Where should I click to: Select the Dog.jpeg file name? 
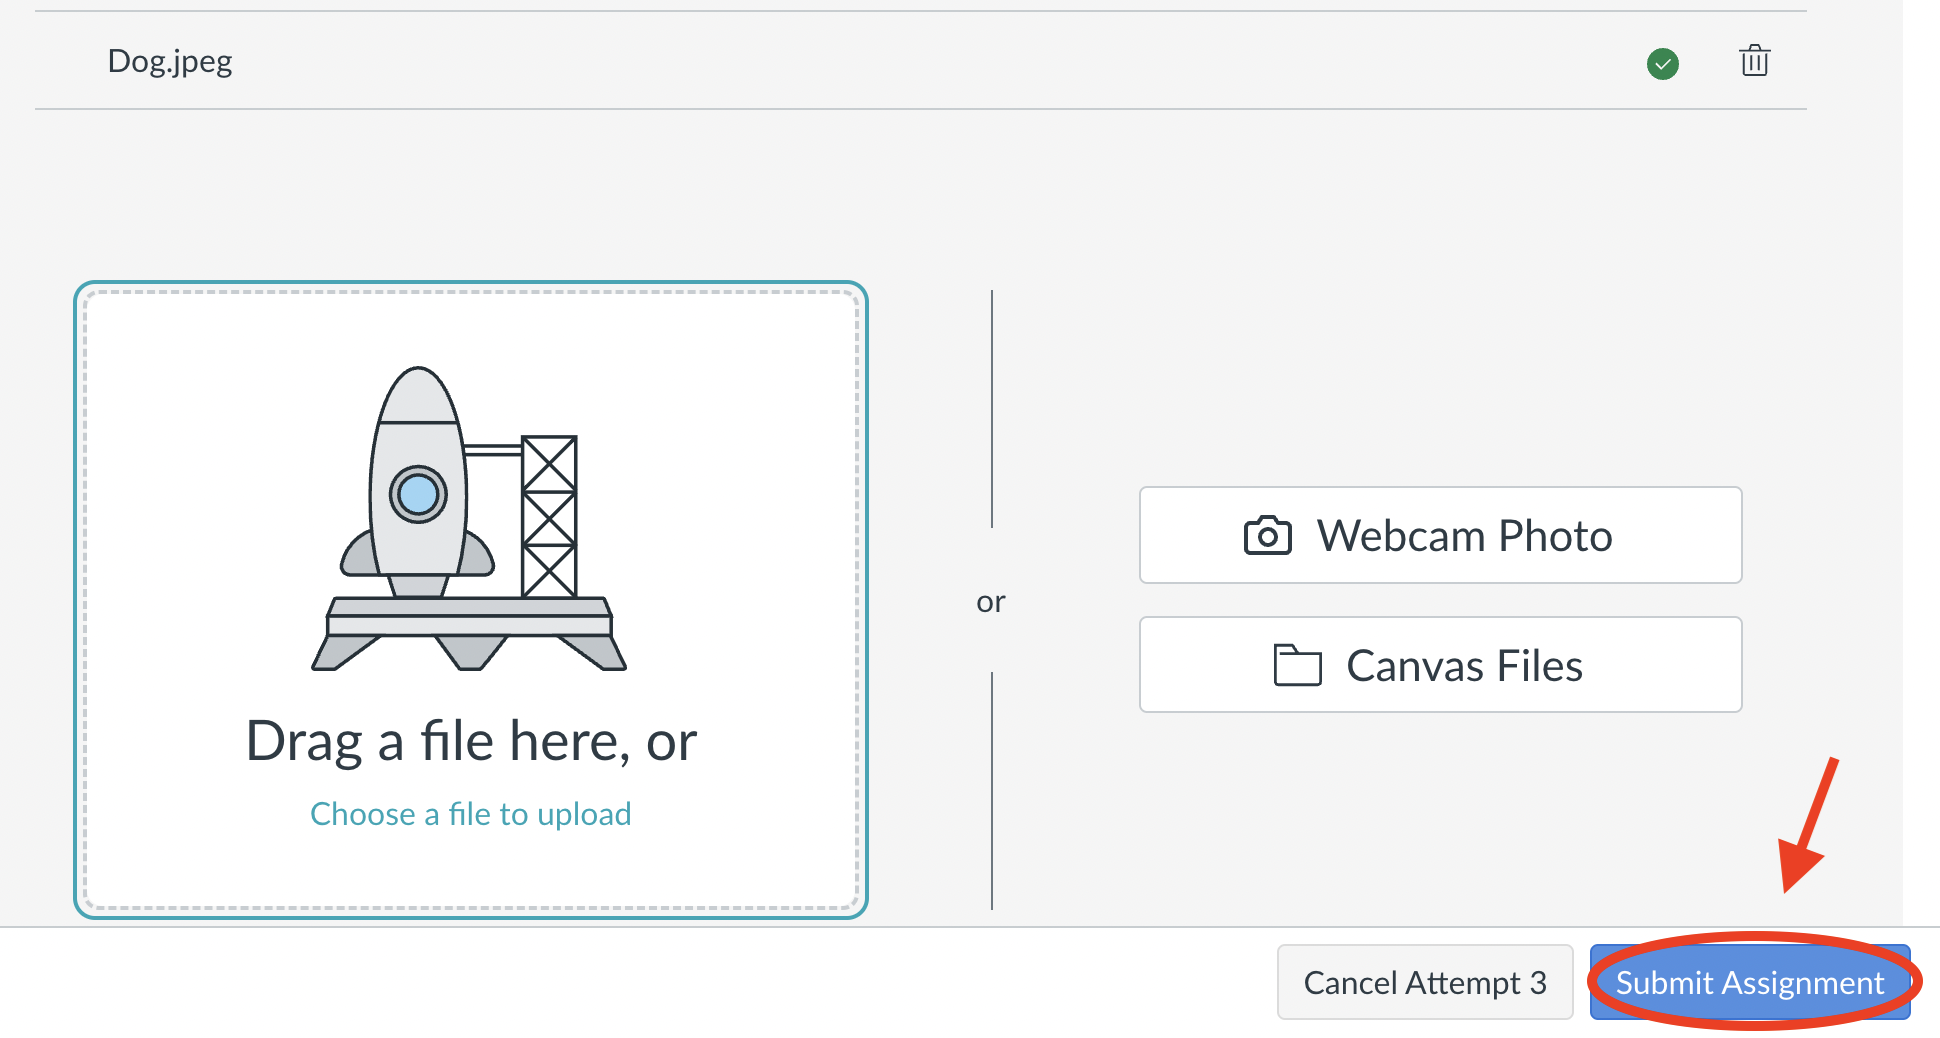pyautogui.click(x=170, y=62)
